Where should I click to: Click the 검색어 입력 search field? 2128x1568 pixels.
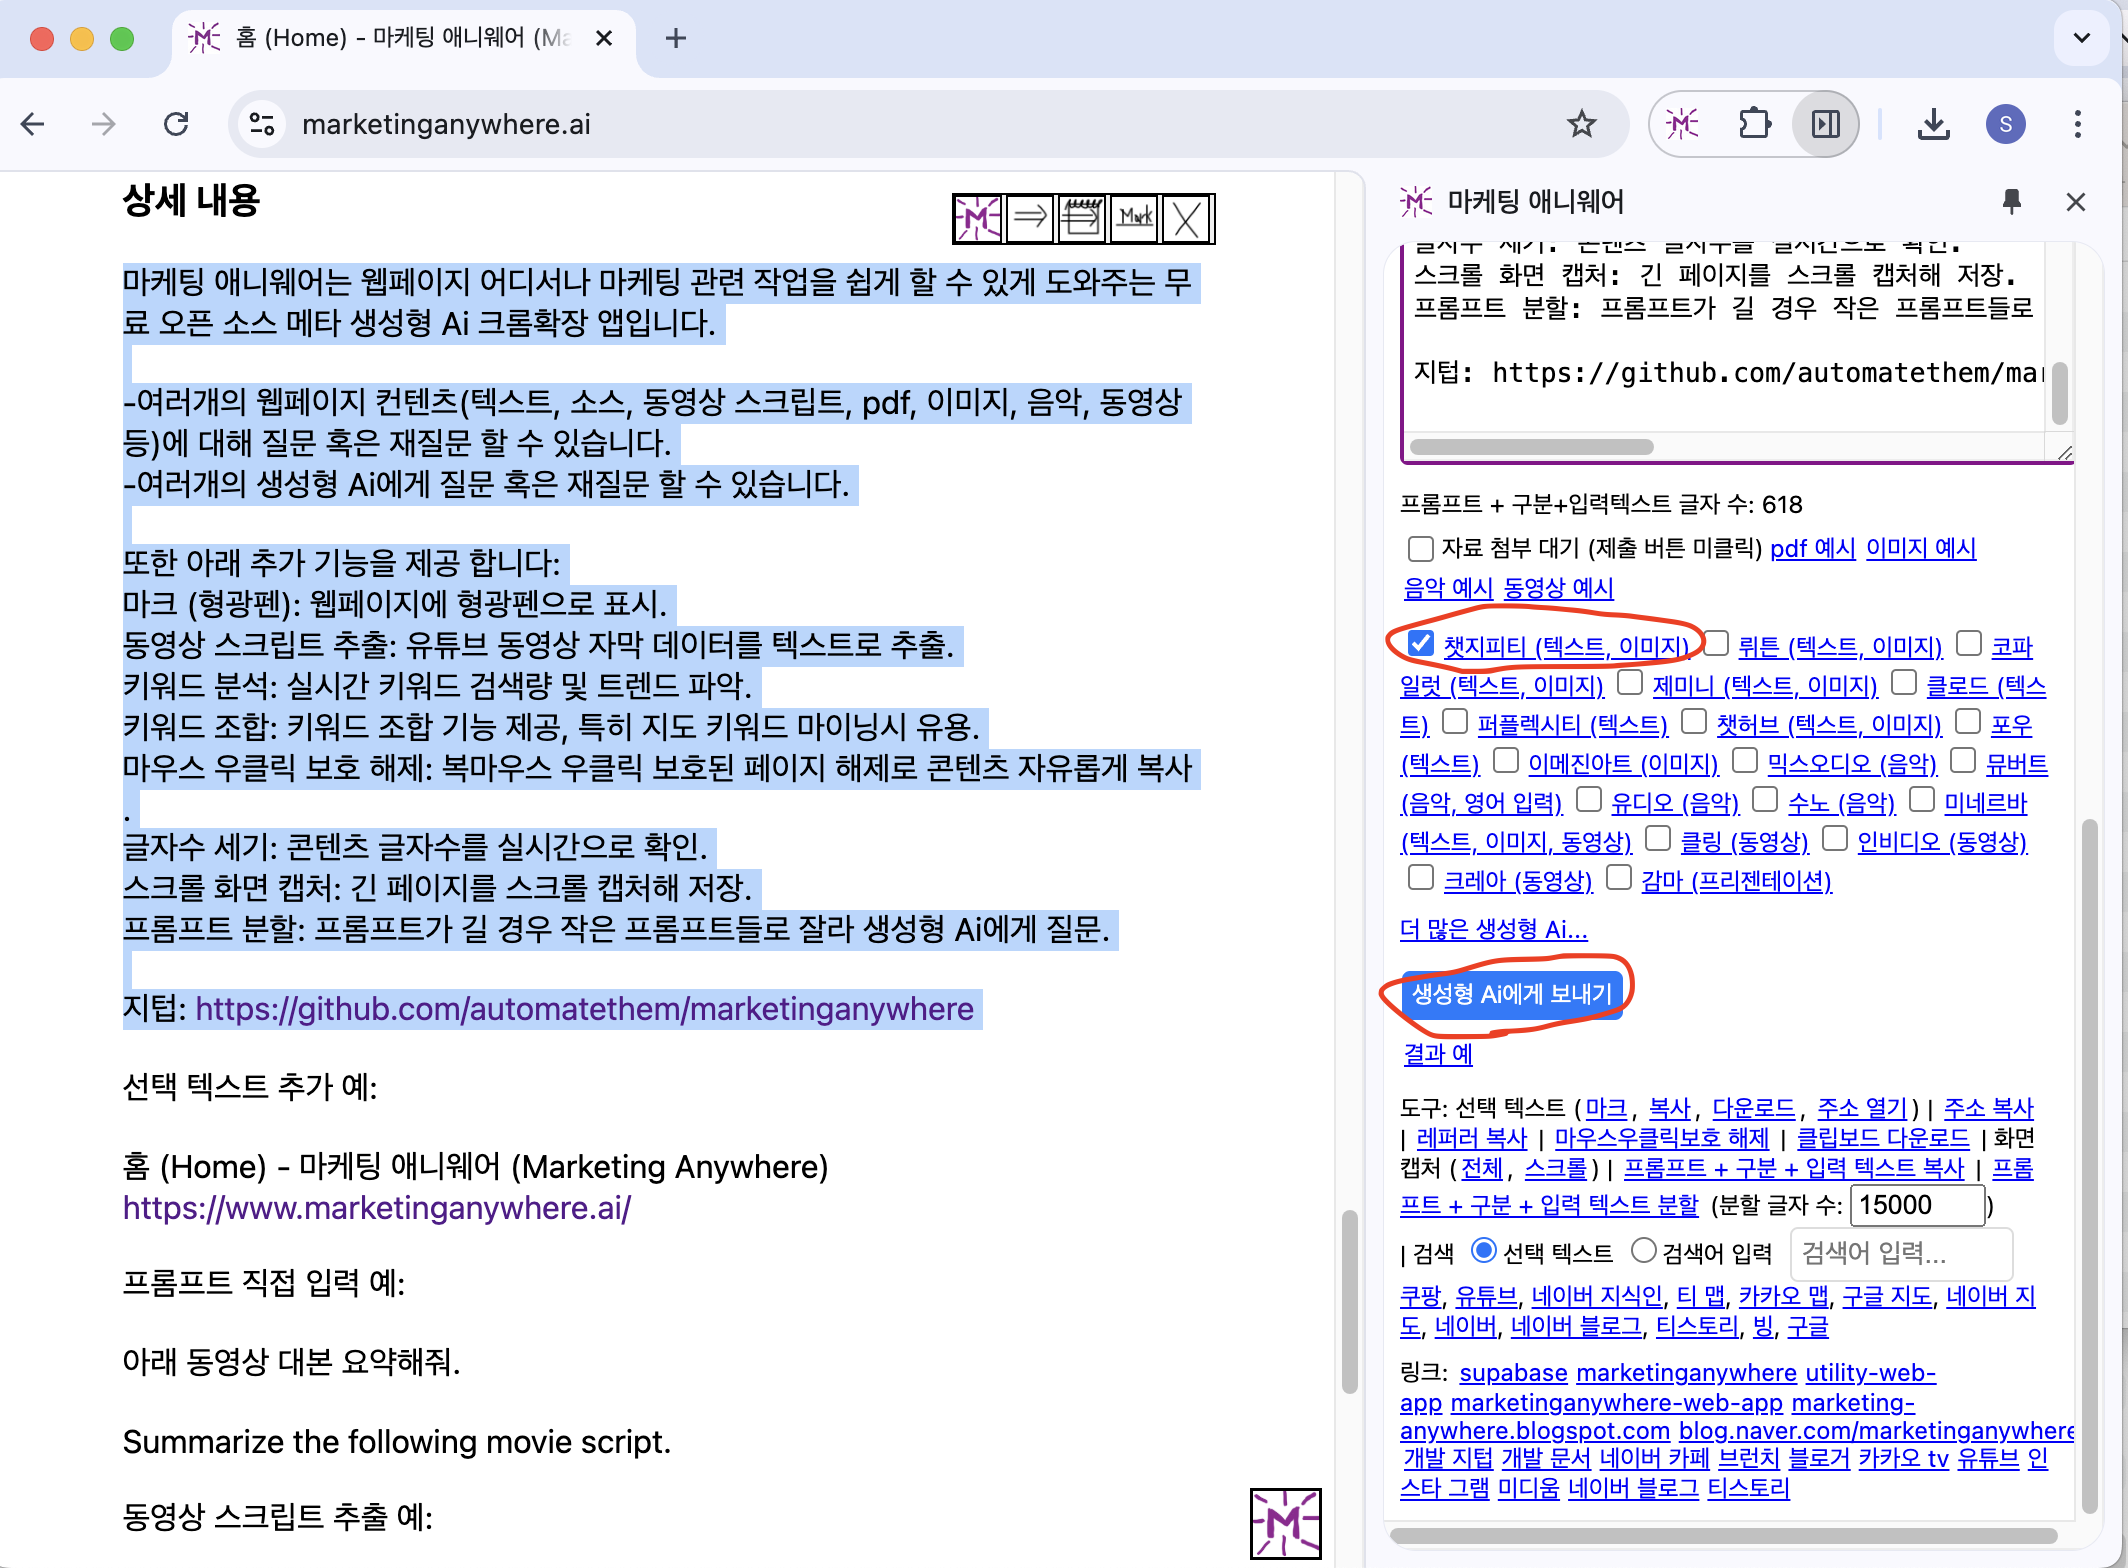pyautogui.click(x=1901, y=1252)
